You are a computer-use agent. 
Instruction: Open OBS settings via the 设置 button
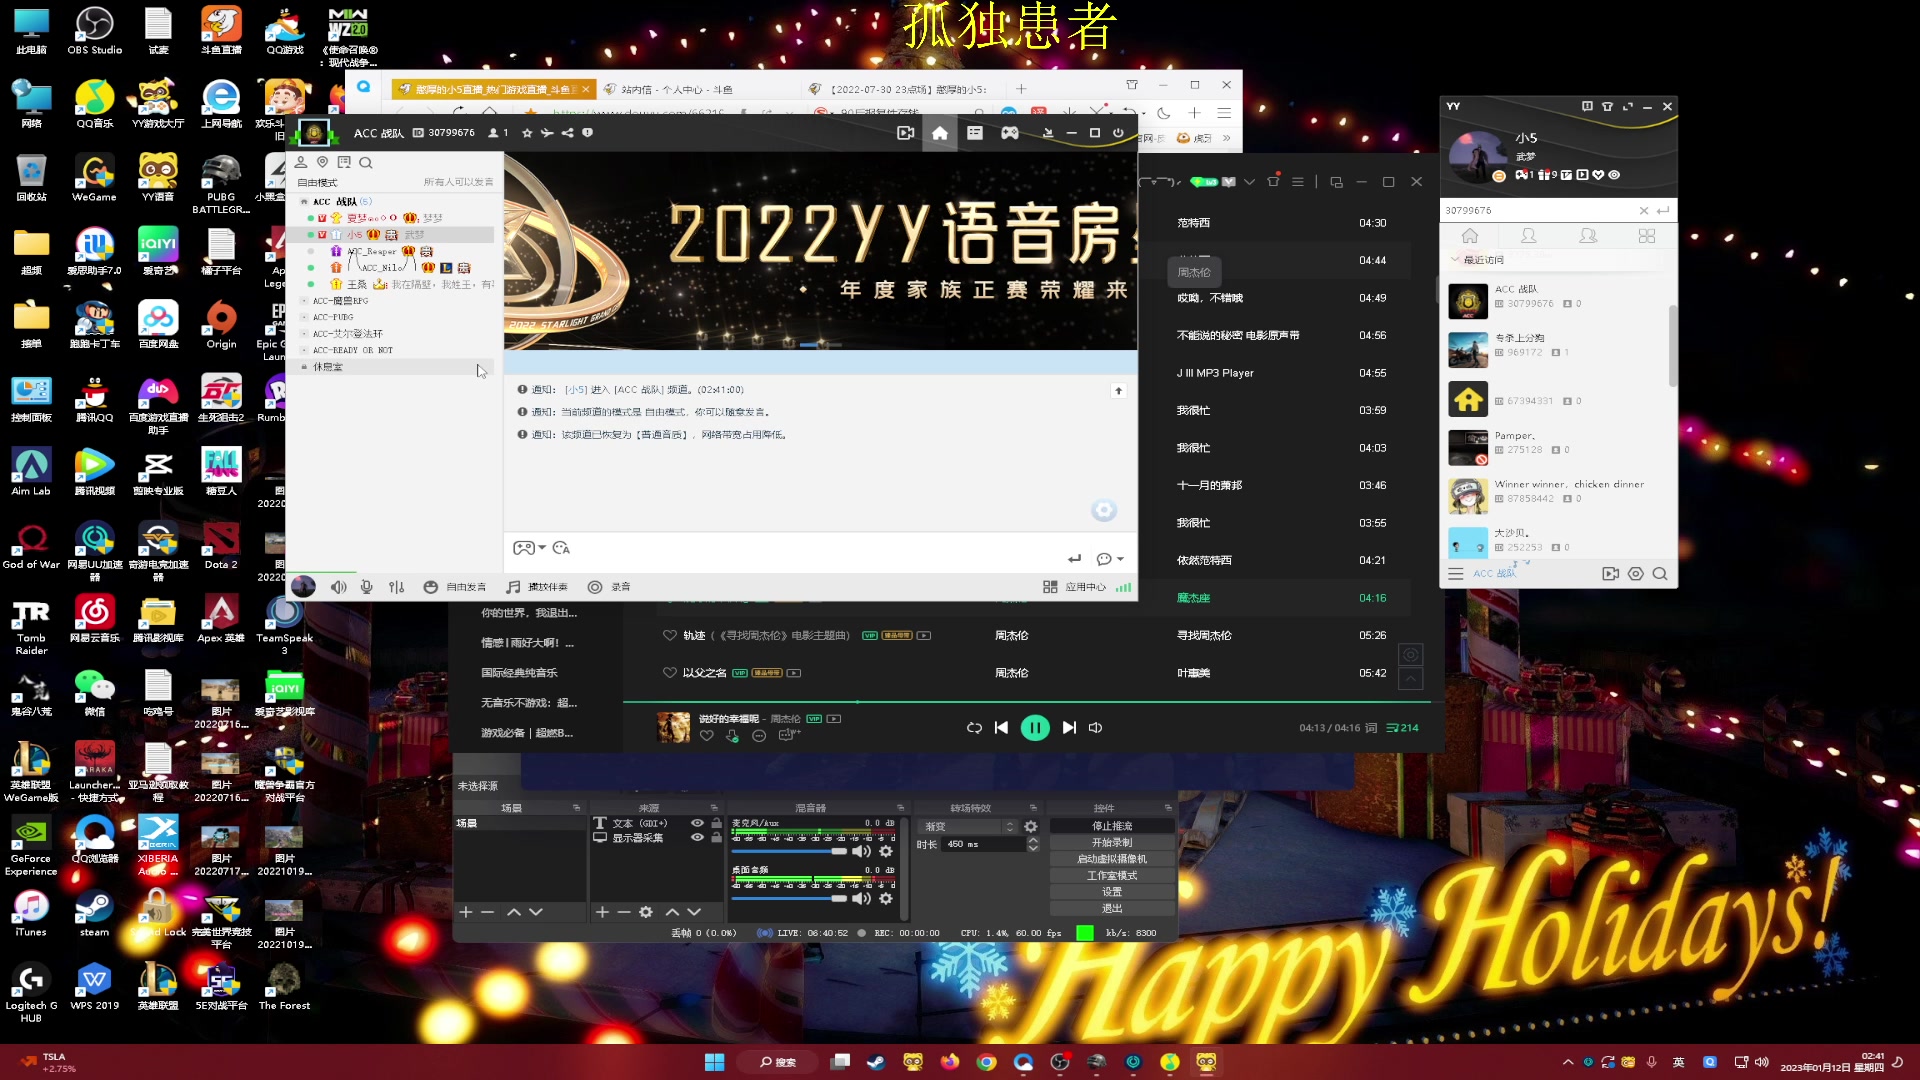[1112, 891]
